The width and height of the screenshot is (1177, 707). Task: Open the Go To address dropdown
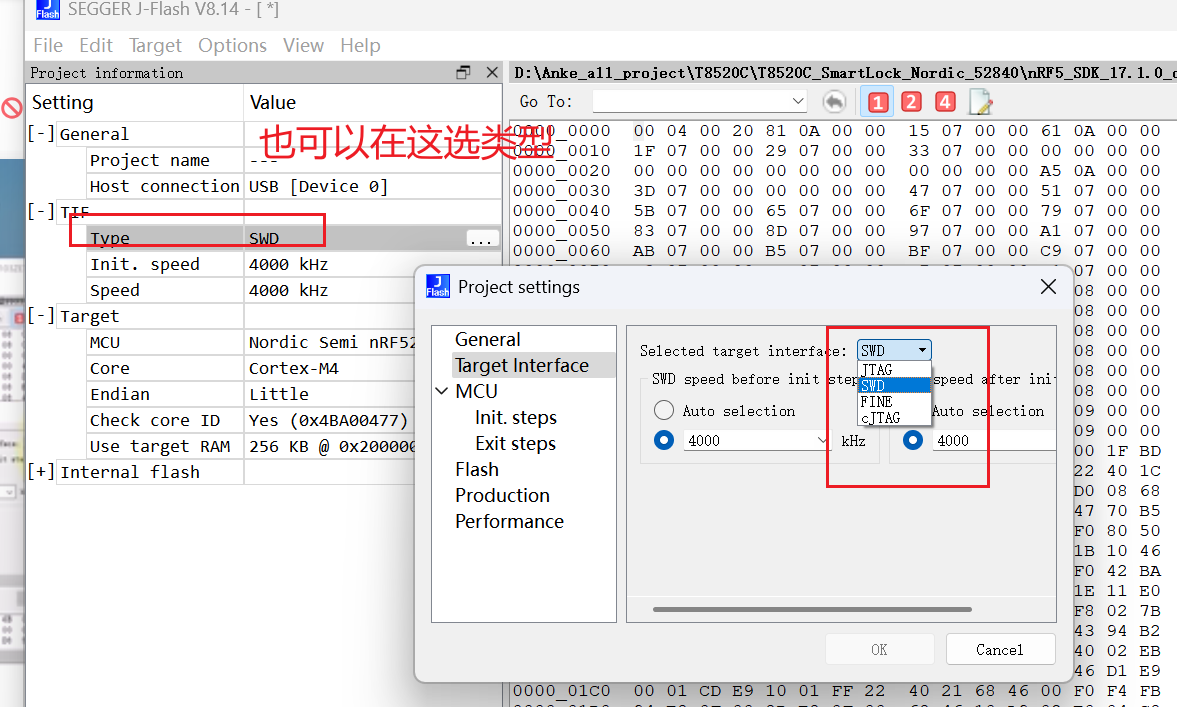click(798, 101)
